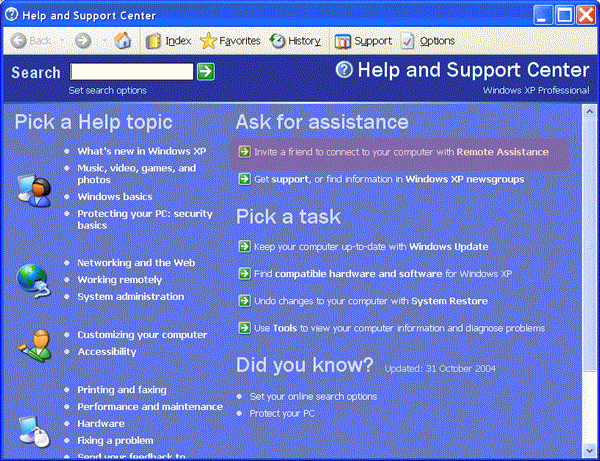Open Index toolbar label
The height and width of the screenshot is (461, 600).
[x=178, y=41]
